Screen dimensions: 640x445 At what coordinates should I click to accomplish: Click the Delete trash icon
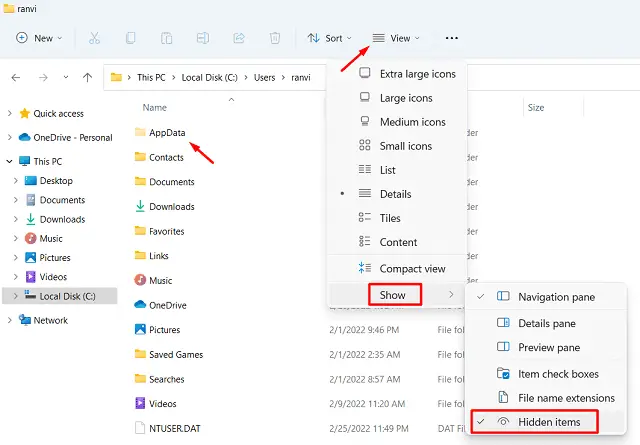click(275, 38)
